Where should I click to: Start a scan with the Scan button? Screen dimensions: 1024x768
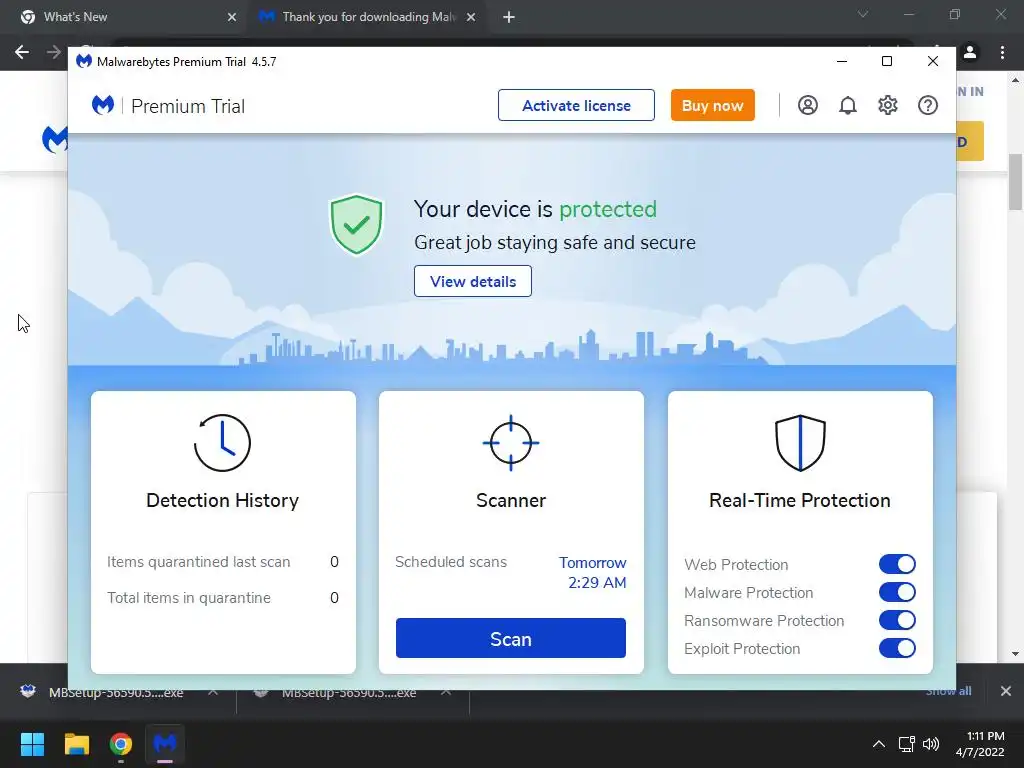[x=511, y=638]
